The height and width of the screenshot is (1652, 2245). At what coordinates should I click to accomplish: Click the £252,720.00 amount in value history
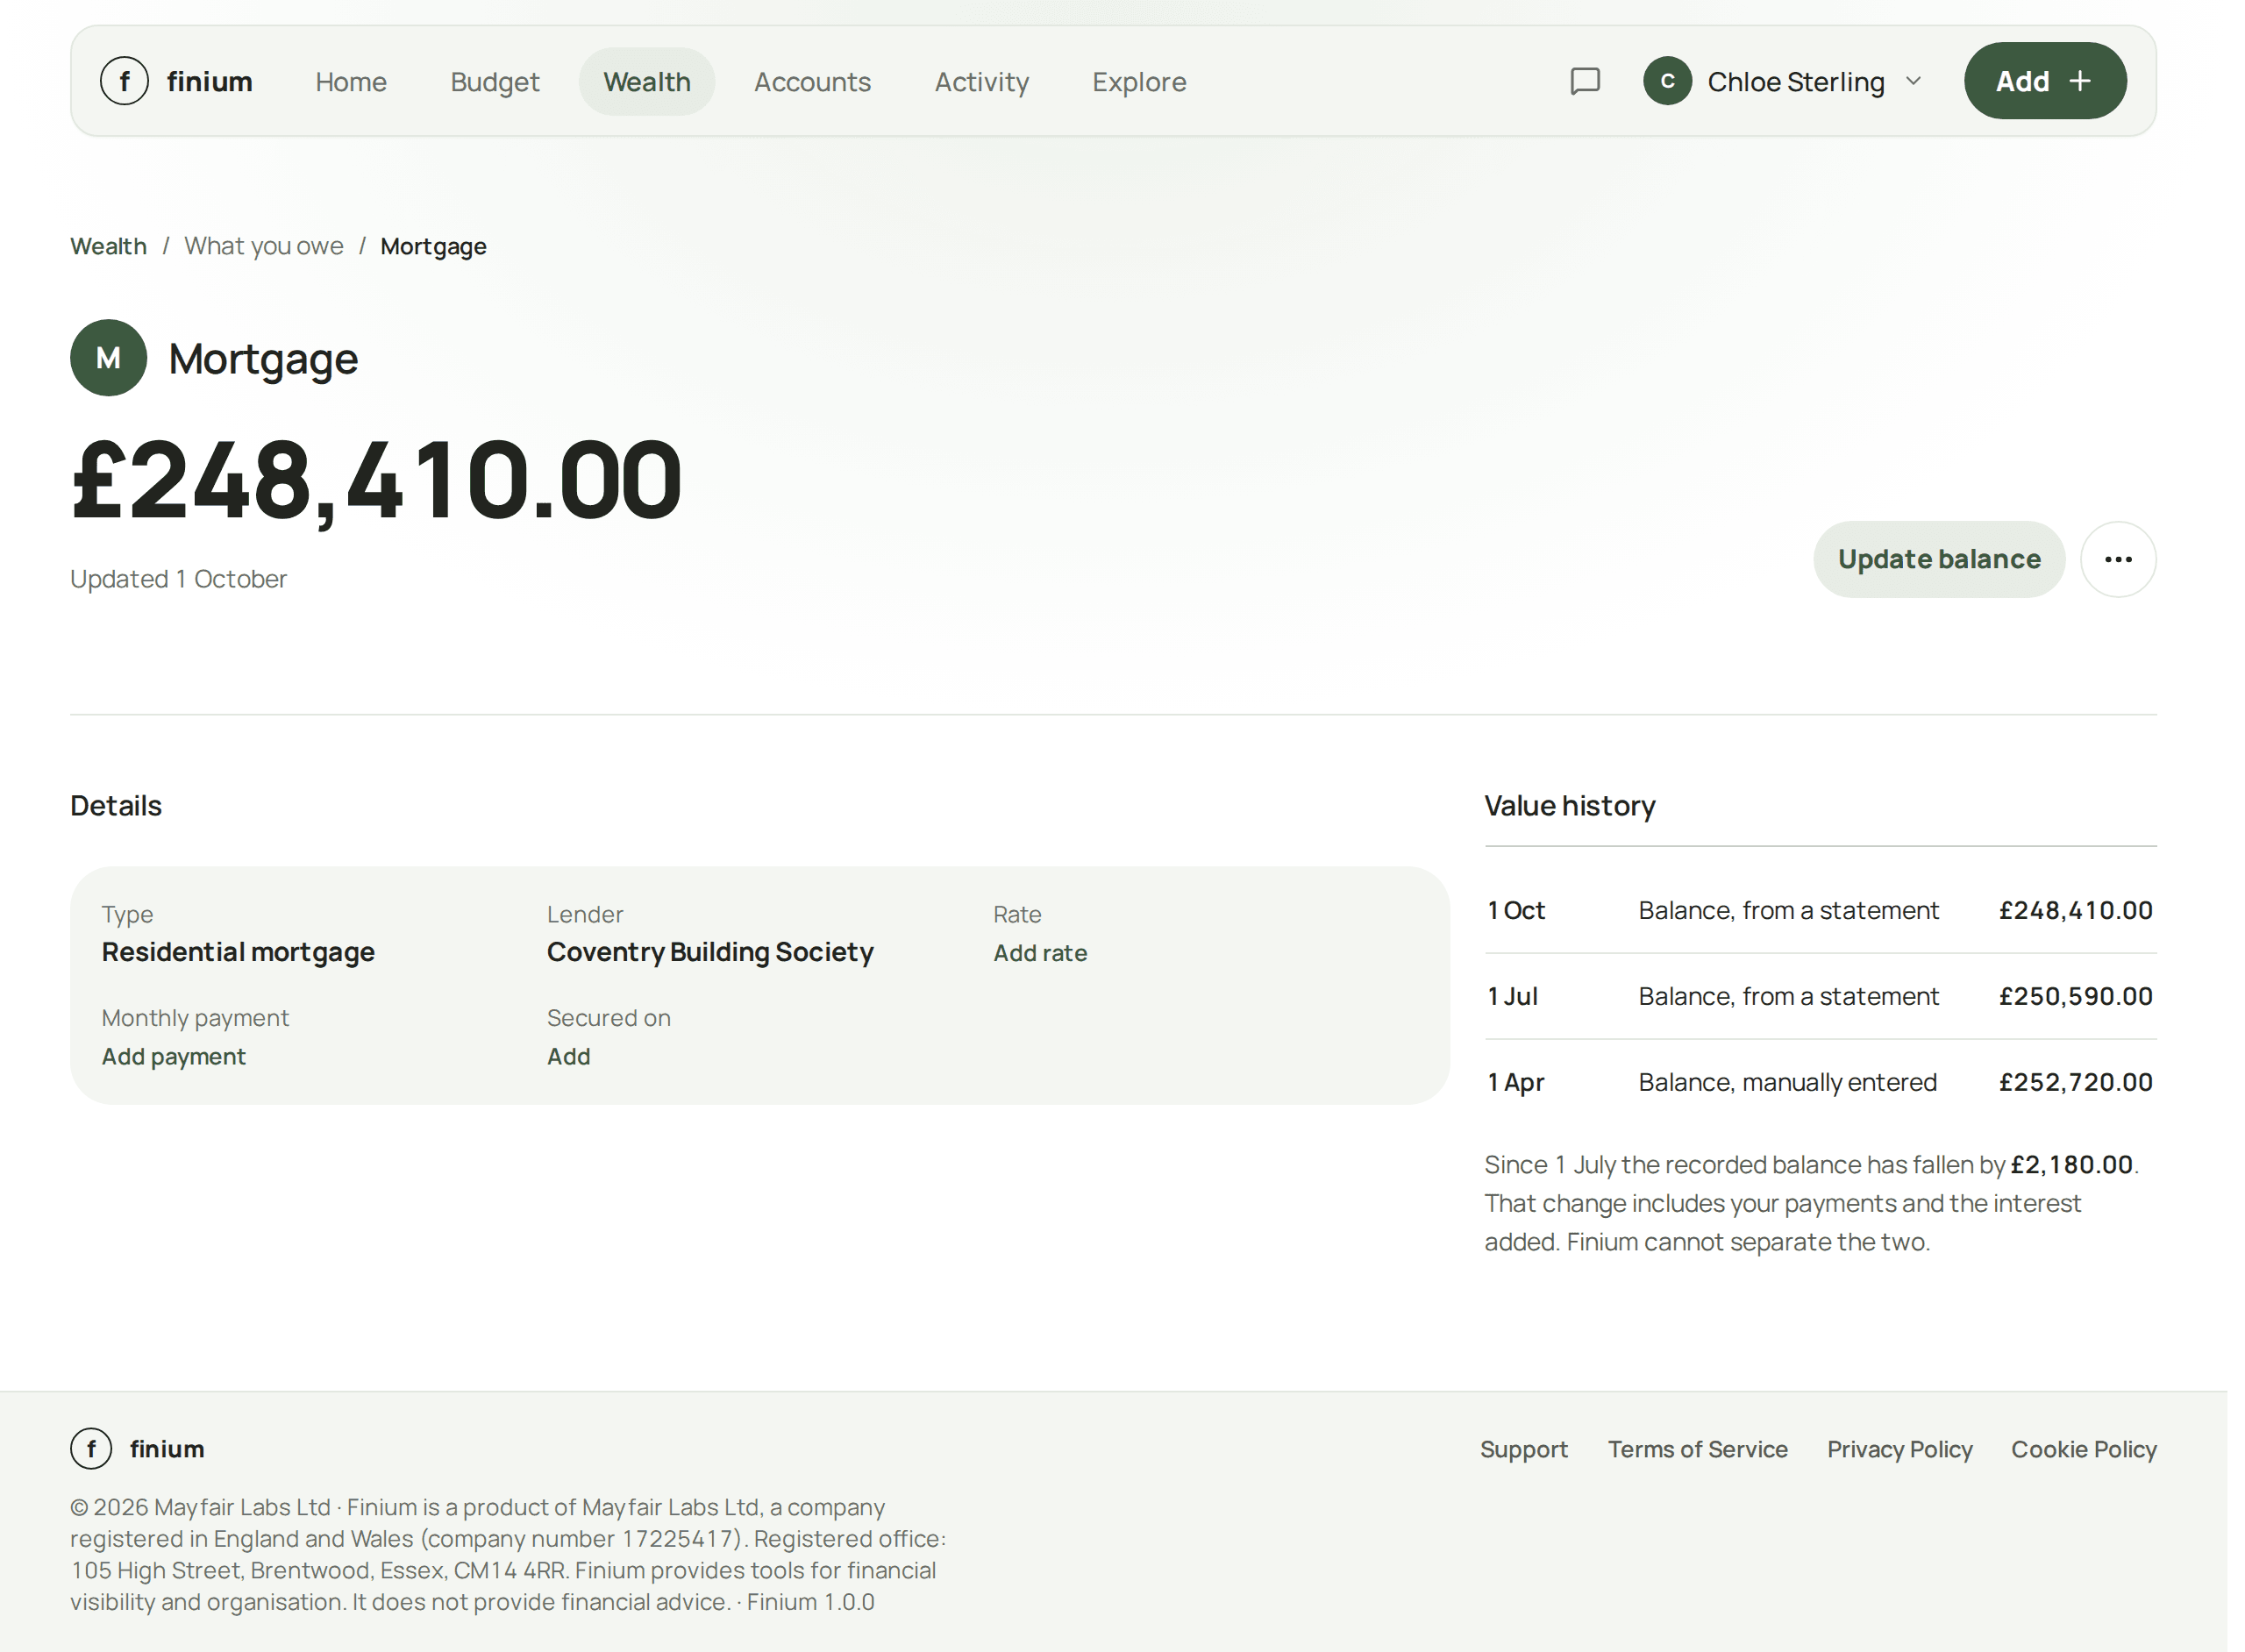pyautogui.click(x=2075, y=1082)
